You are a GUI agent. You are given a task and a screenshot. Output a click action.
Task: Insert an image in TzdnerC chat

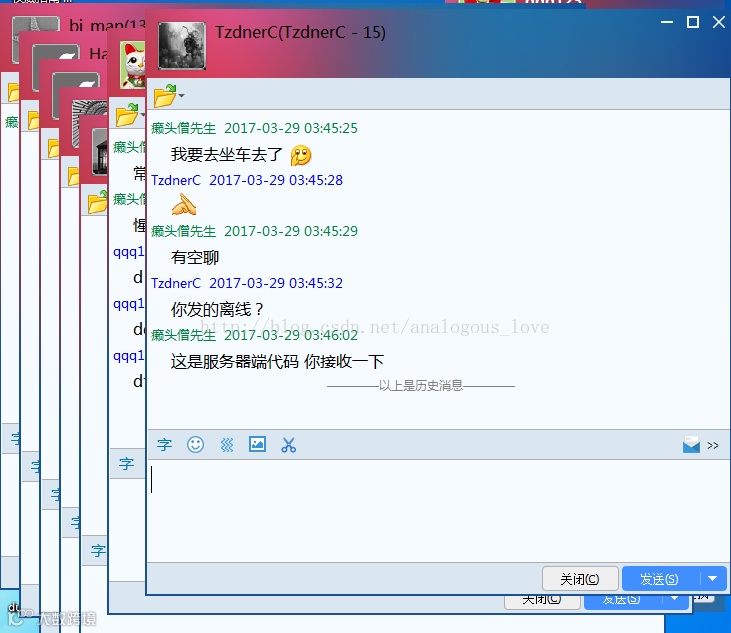[x=257, y=444]
